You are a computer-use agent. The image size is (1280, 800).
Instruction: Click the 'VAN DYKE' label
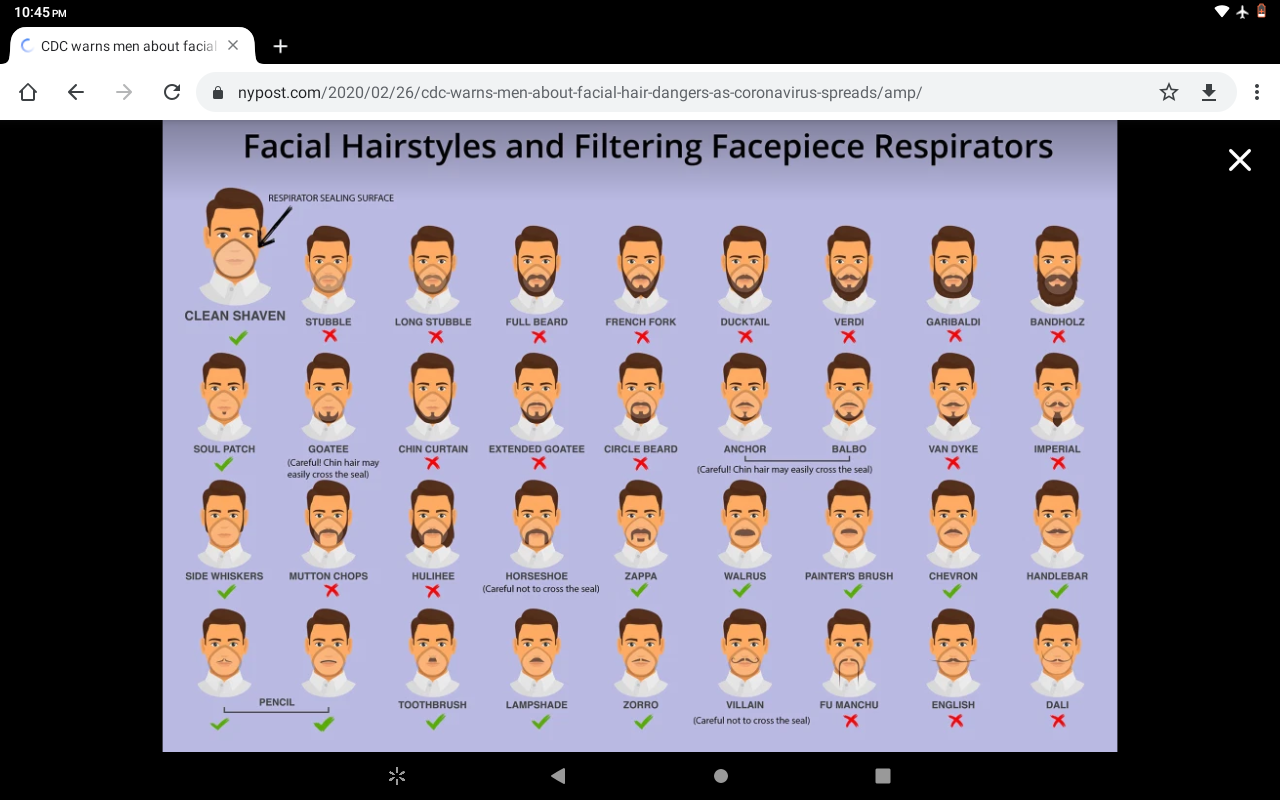(x=953, y=449)
